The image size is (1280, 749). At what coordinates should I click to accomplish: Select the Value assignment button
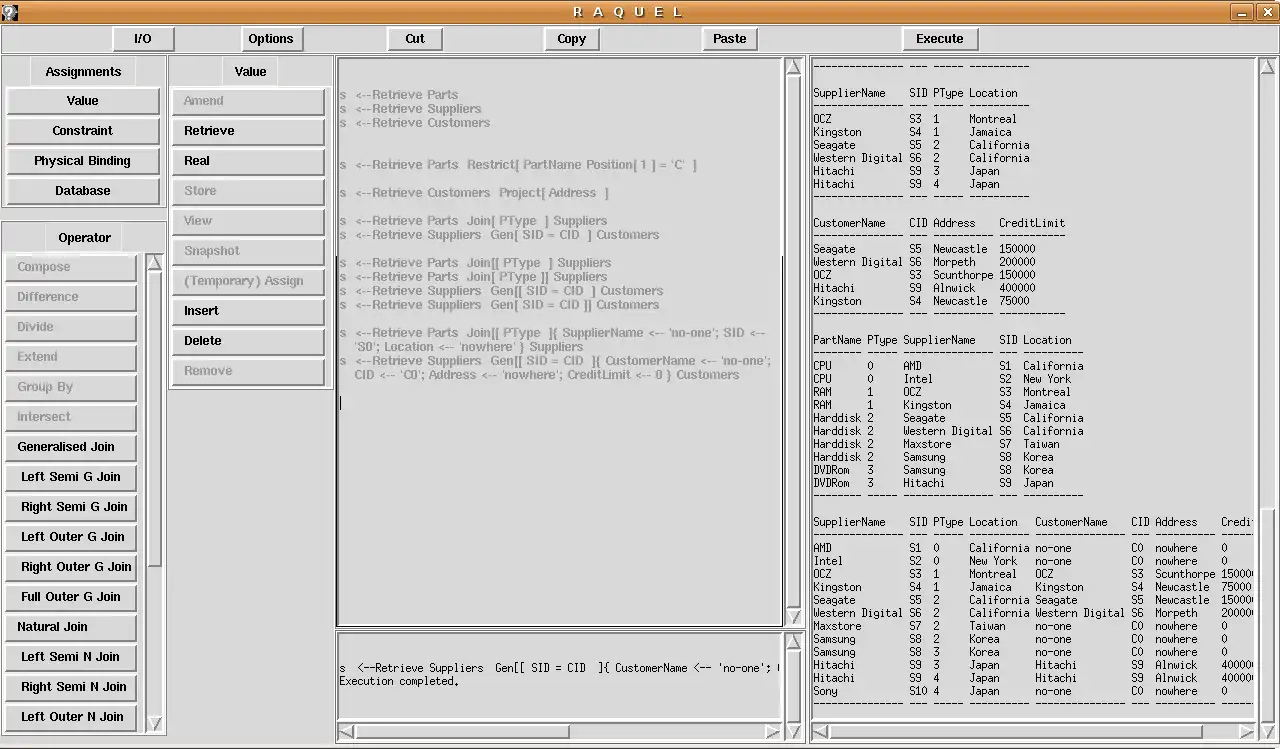(x=83, y=101)
